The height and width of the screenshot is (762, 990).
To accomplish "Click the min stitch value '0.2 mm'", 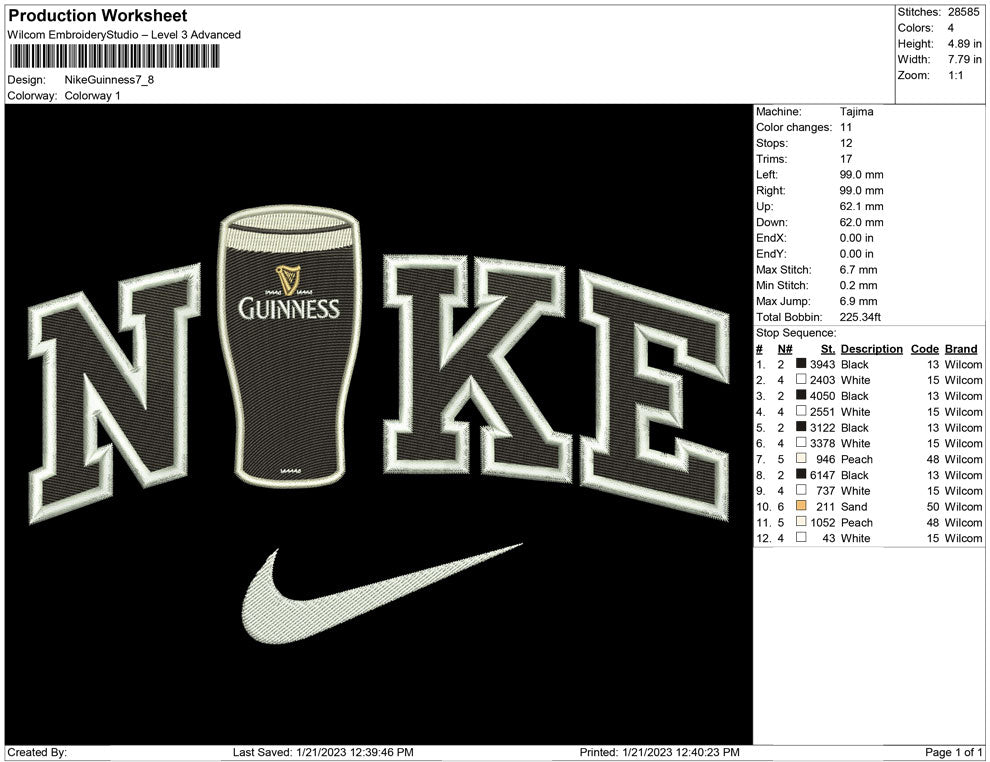I will tap(859, 285).
